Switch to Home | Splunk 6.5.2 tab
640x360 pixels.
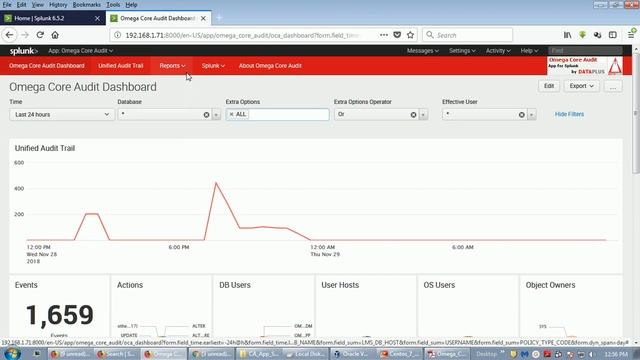[53, 18]
